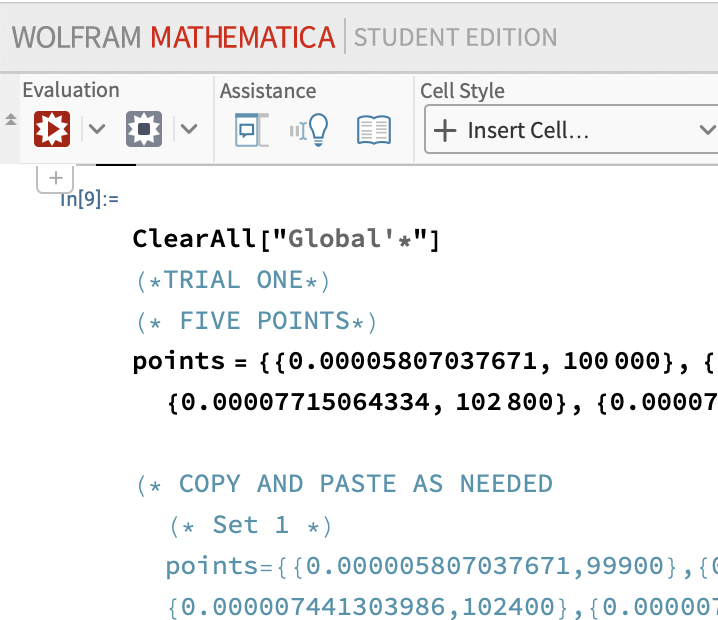Click the commented value 0.000005807037671
Image resolution: width=718 pixels, height=620 pixels.
(x=438, y=566)
